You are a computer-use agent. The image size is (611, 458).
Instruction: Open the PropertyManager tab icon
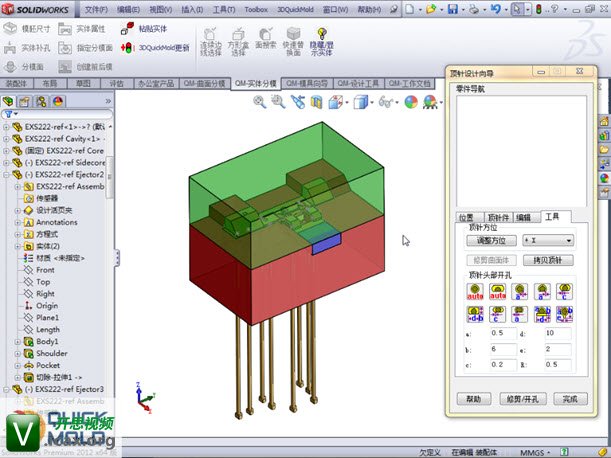[x=24, y=101]
